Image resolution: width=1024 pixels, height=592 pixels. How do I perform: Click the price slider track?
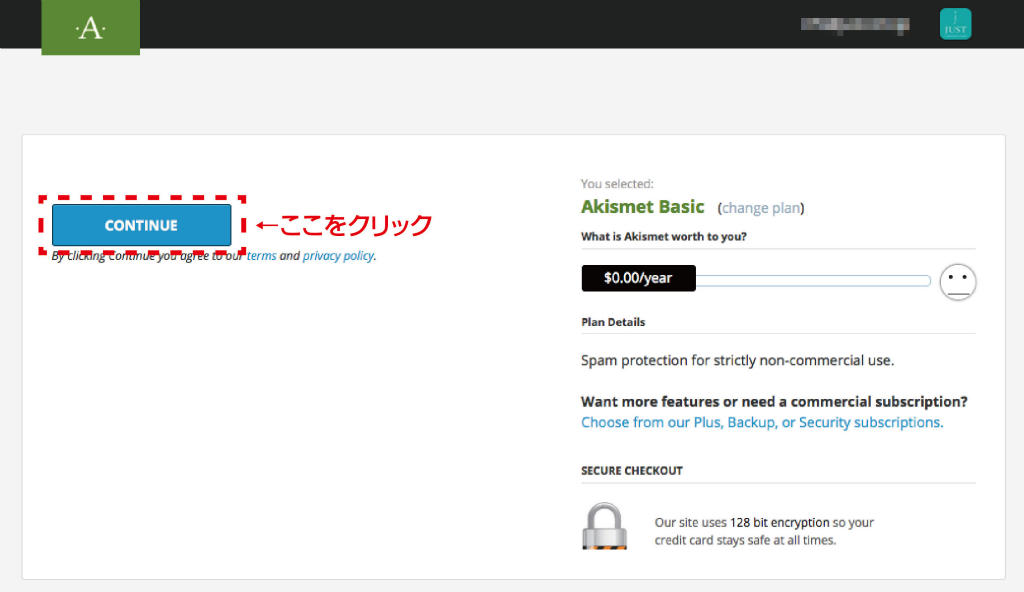pos(813,280)
